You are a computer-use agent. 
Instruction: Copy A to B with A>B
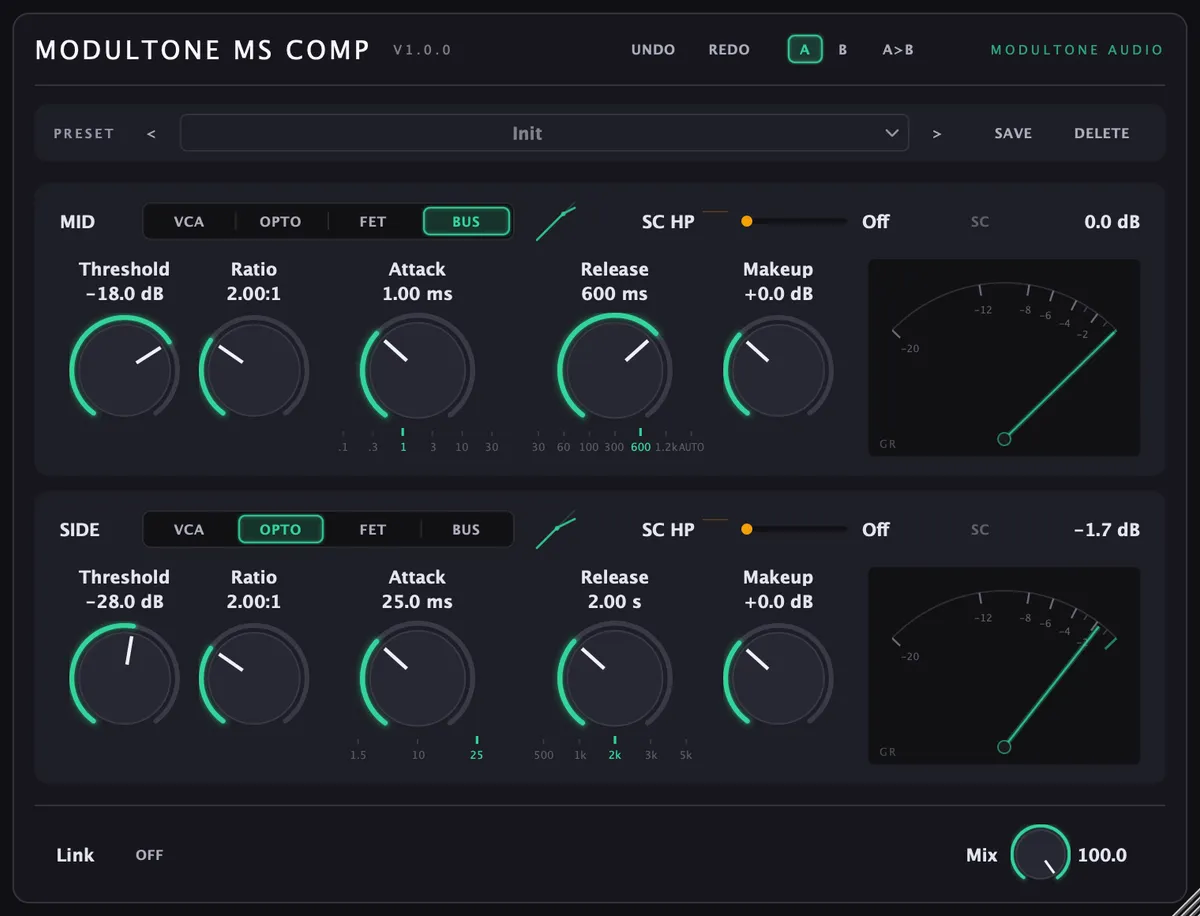898,49
